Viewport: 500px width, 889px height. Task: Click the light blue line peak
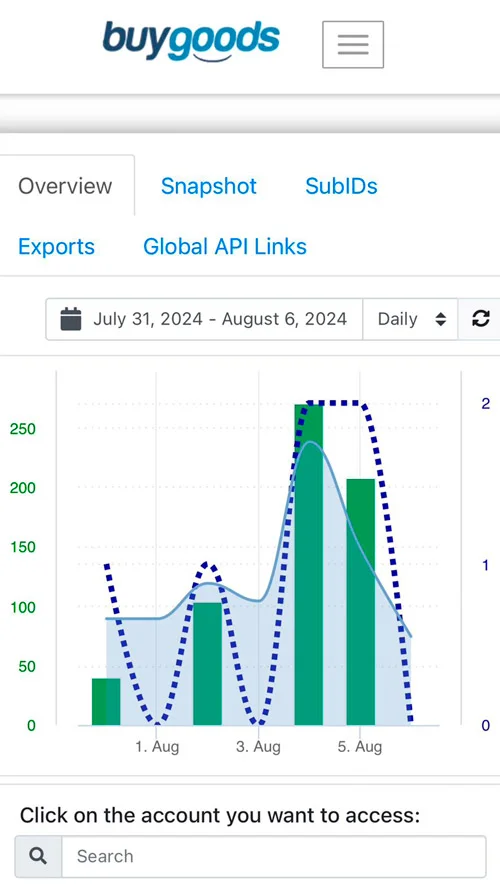tap(310, 442)
